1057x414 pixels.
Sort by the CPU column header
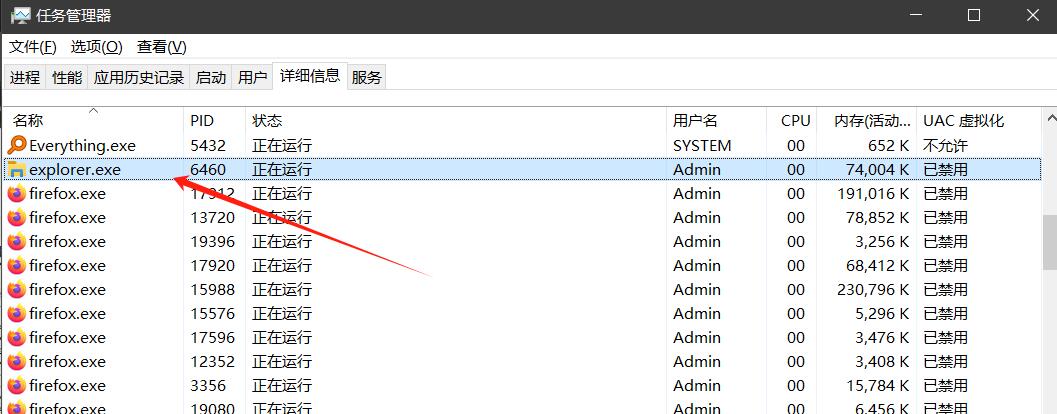click(791, 120)
